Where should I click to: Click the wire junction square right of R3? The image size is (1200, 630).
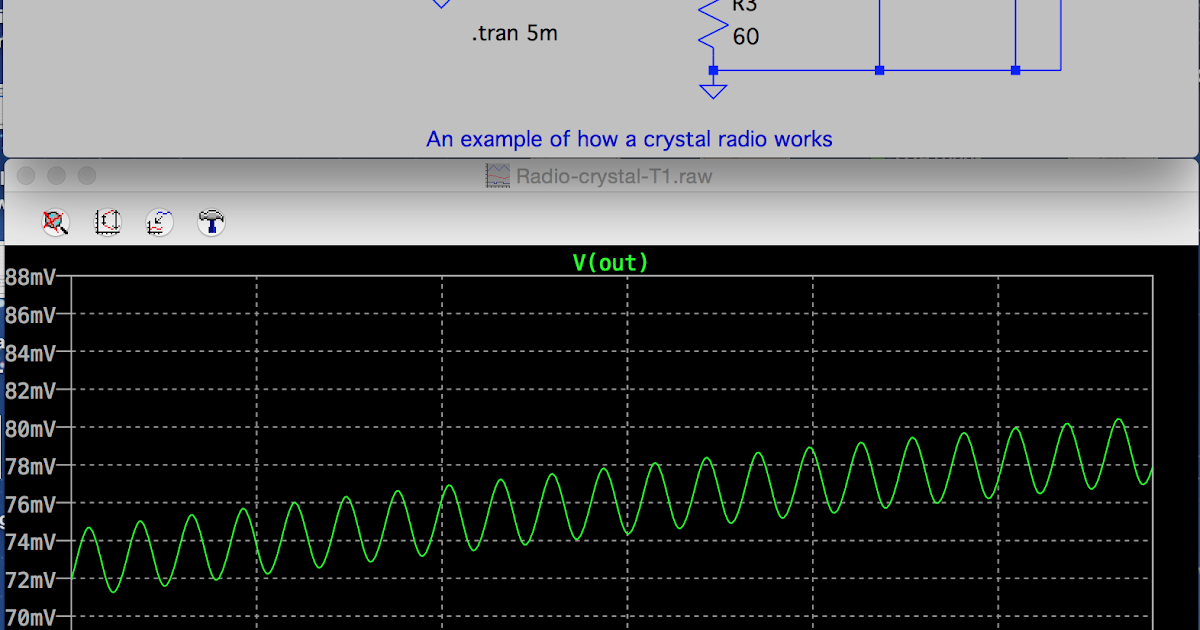(879, 69)
